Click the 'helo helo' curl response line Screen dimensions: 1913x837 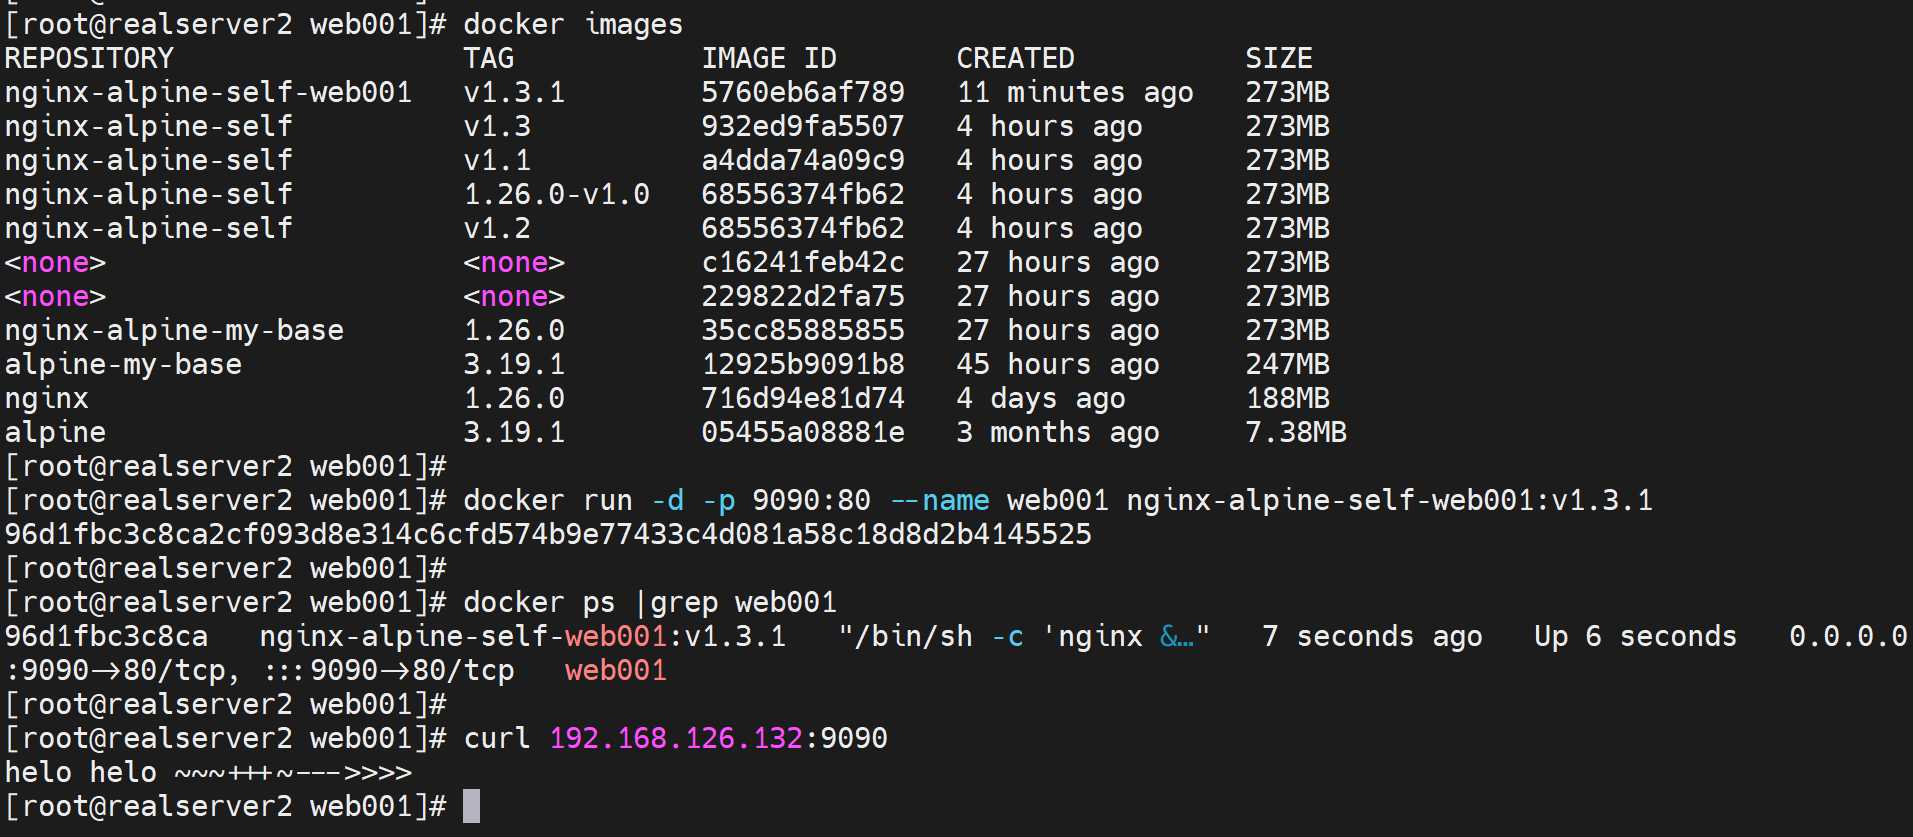[x=208, y=773]
